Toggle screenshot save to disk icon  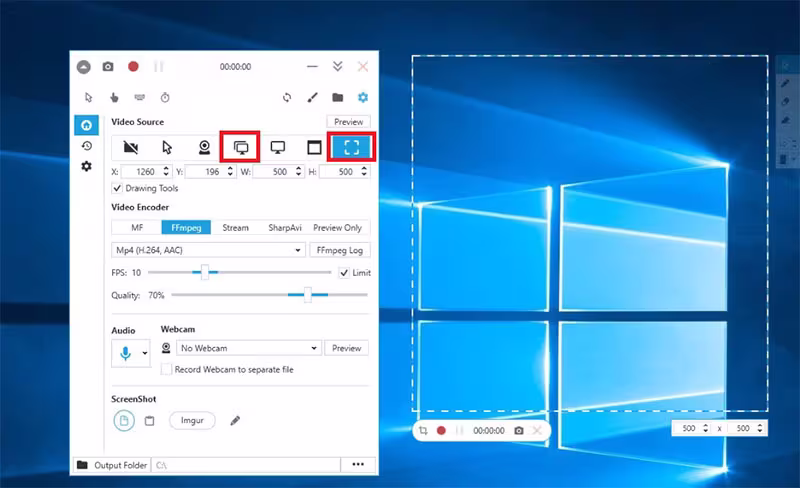click(123, 421)
